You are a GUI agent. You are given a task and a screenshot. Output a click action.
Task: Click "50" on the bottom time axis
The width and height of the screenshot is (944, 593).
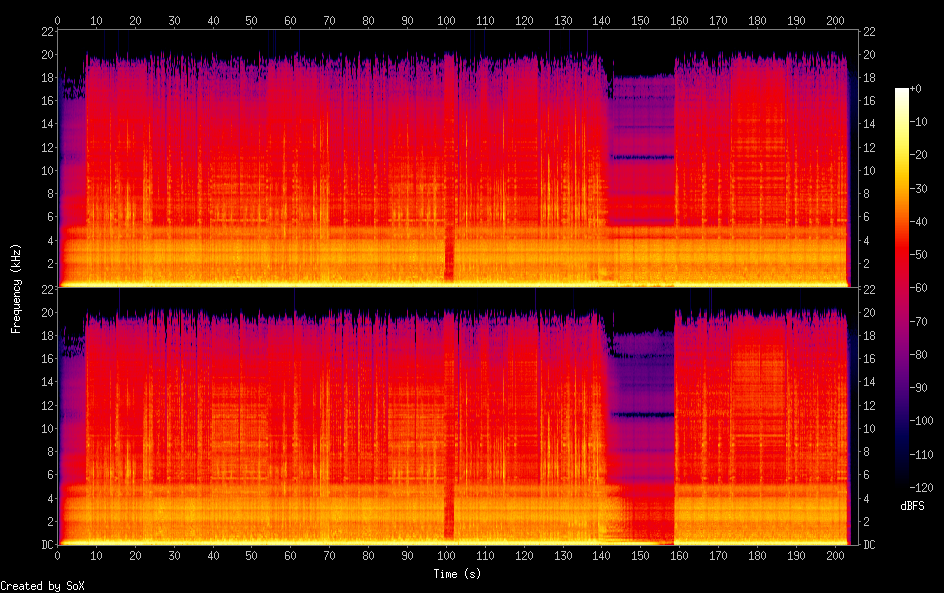coord(252,556)
